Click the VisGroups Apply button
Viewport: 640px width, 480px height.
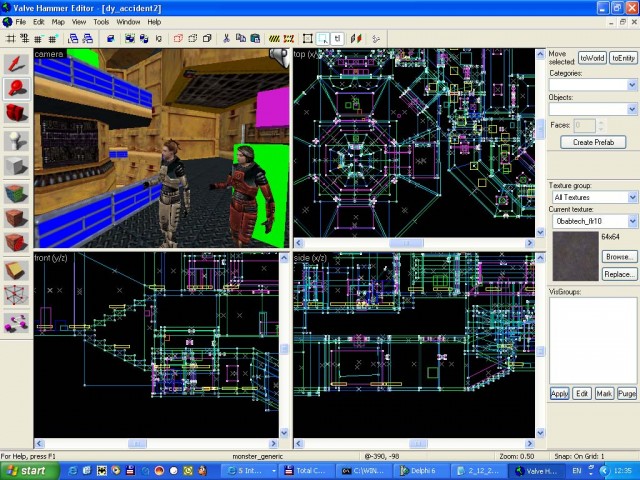click(559, 393)
